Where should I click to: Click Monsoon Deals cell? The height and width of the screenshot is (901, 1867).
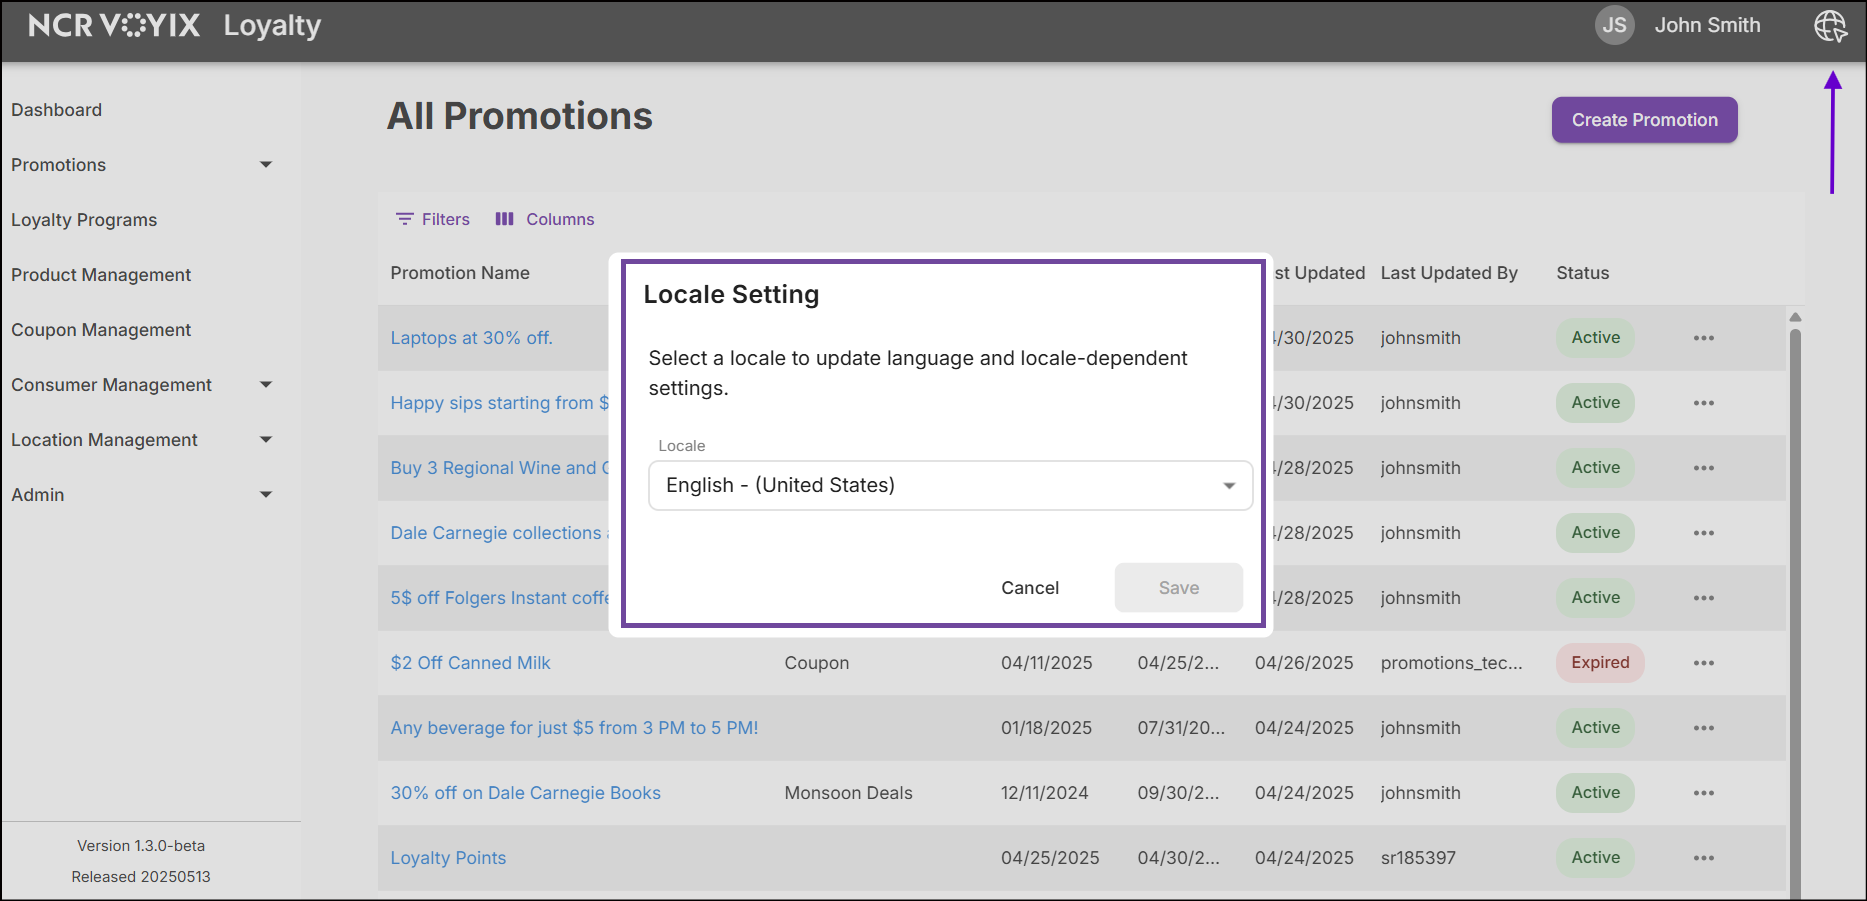click(848, 793)
